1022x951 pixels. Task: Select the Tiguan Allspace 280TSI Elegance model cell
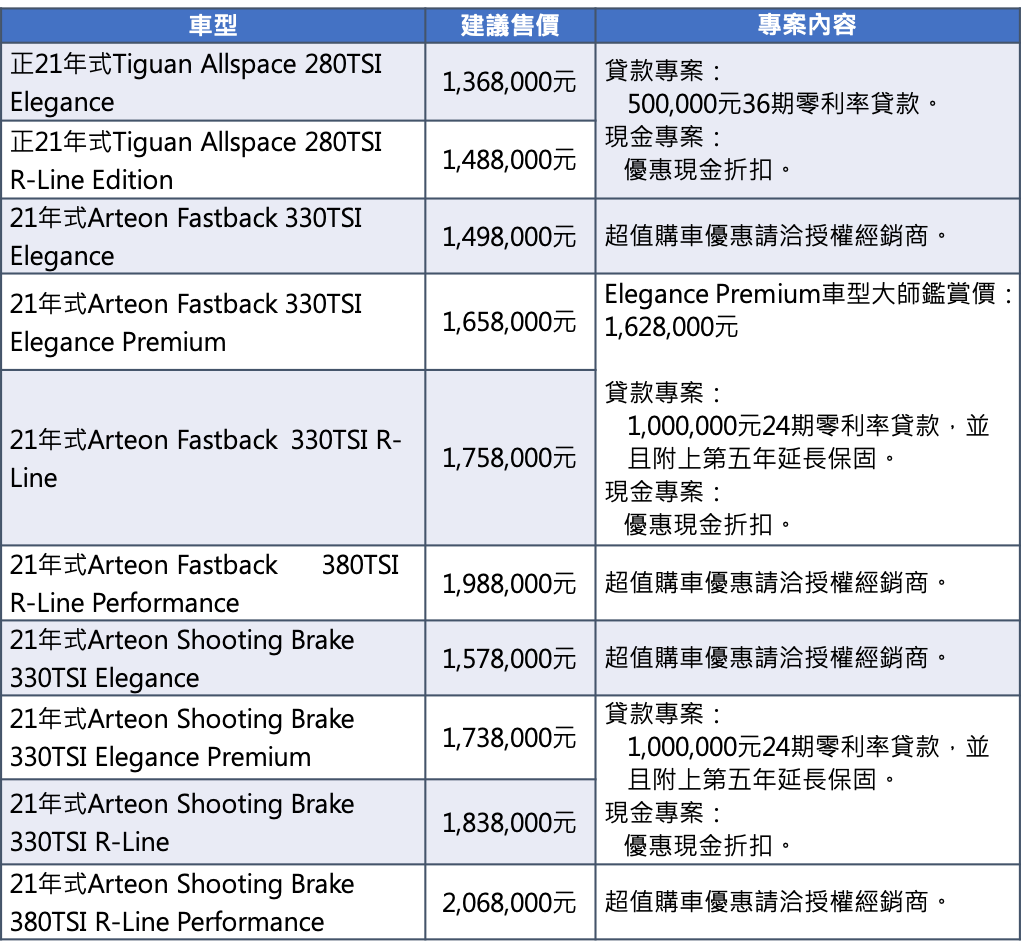tap(213, 82)
